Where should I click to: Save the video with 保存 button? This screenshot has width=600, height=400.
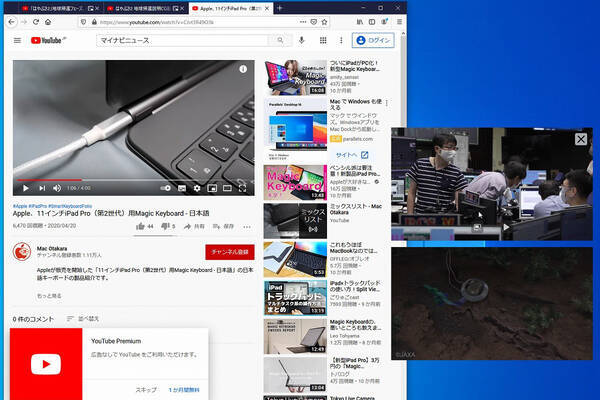tap(223, 226)
